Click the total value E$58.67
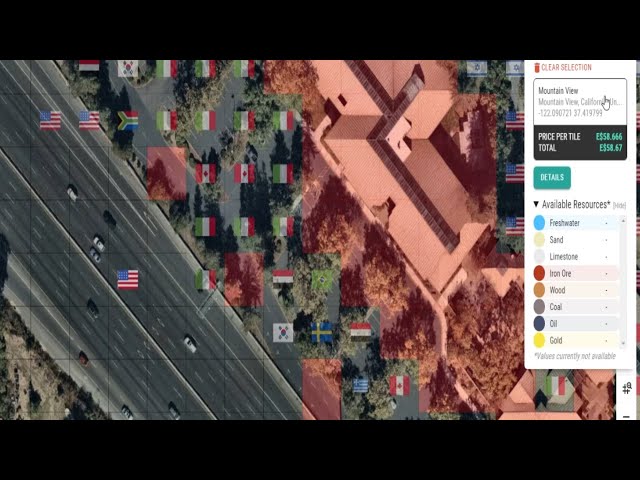Screen dimensions: 640x480 coord(611,148)
